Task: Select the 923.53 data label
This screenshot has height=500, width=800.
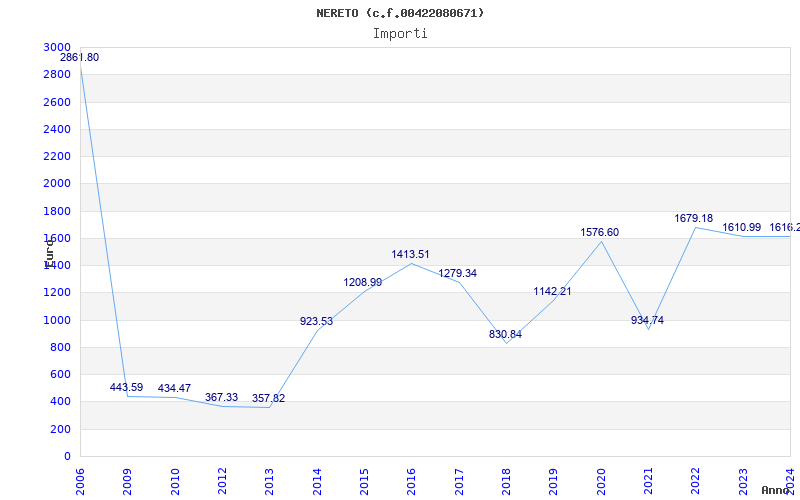Action: click(316, 321)
